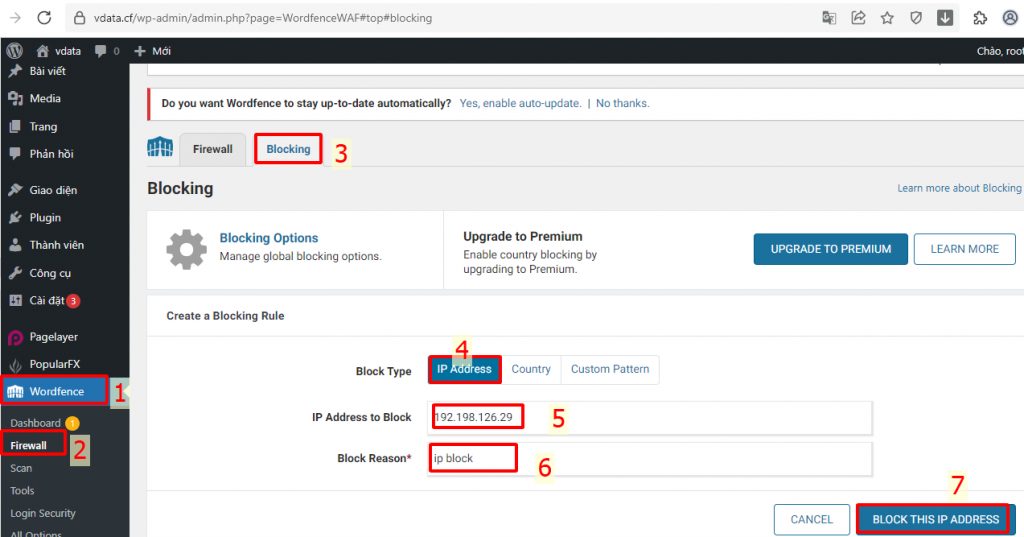Click Yes, enable auto-update link

pyautogui.click(x=520, y=103)
